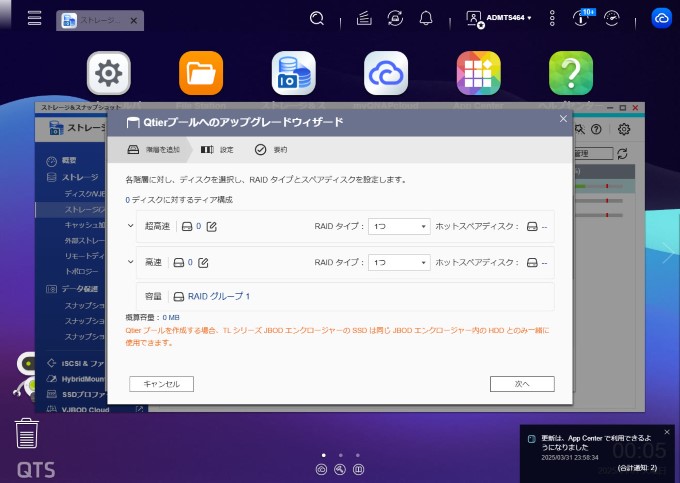Viewport: 680px width, 483px height.
Task: Click middle bottom desktop shortcut icon
Action: coord(340,469)
